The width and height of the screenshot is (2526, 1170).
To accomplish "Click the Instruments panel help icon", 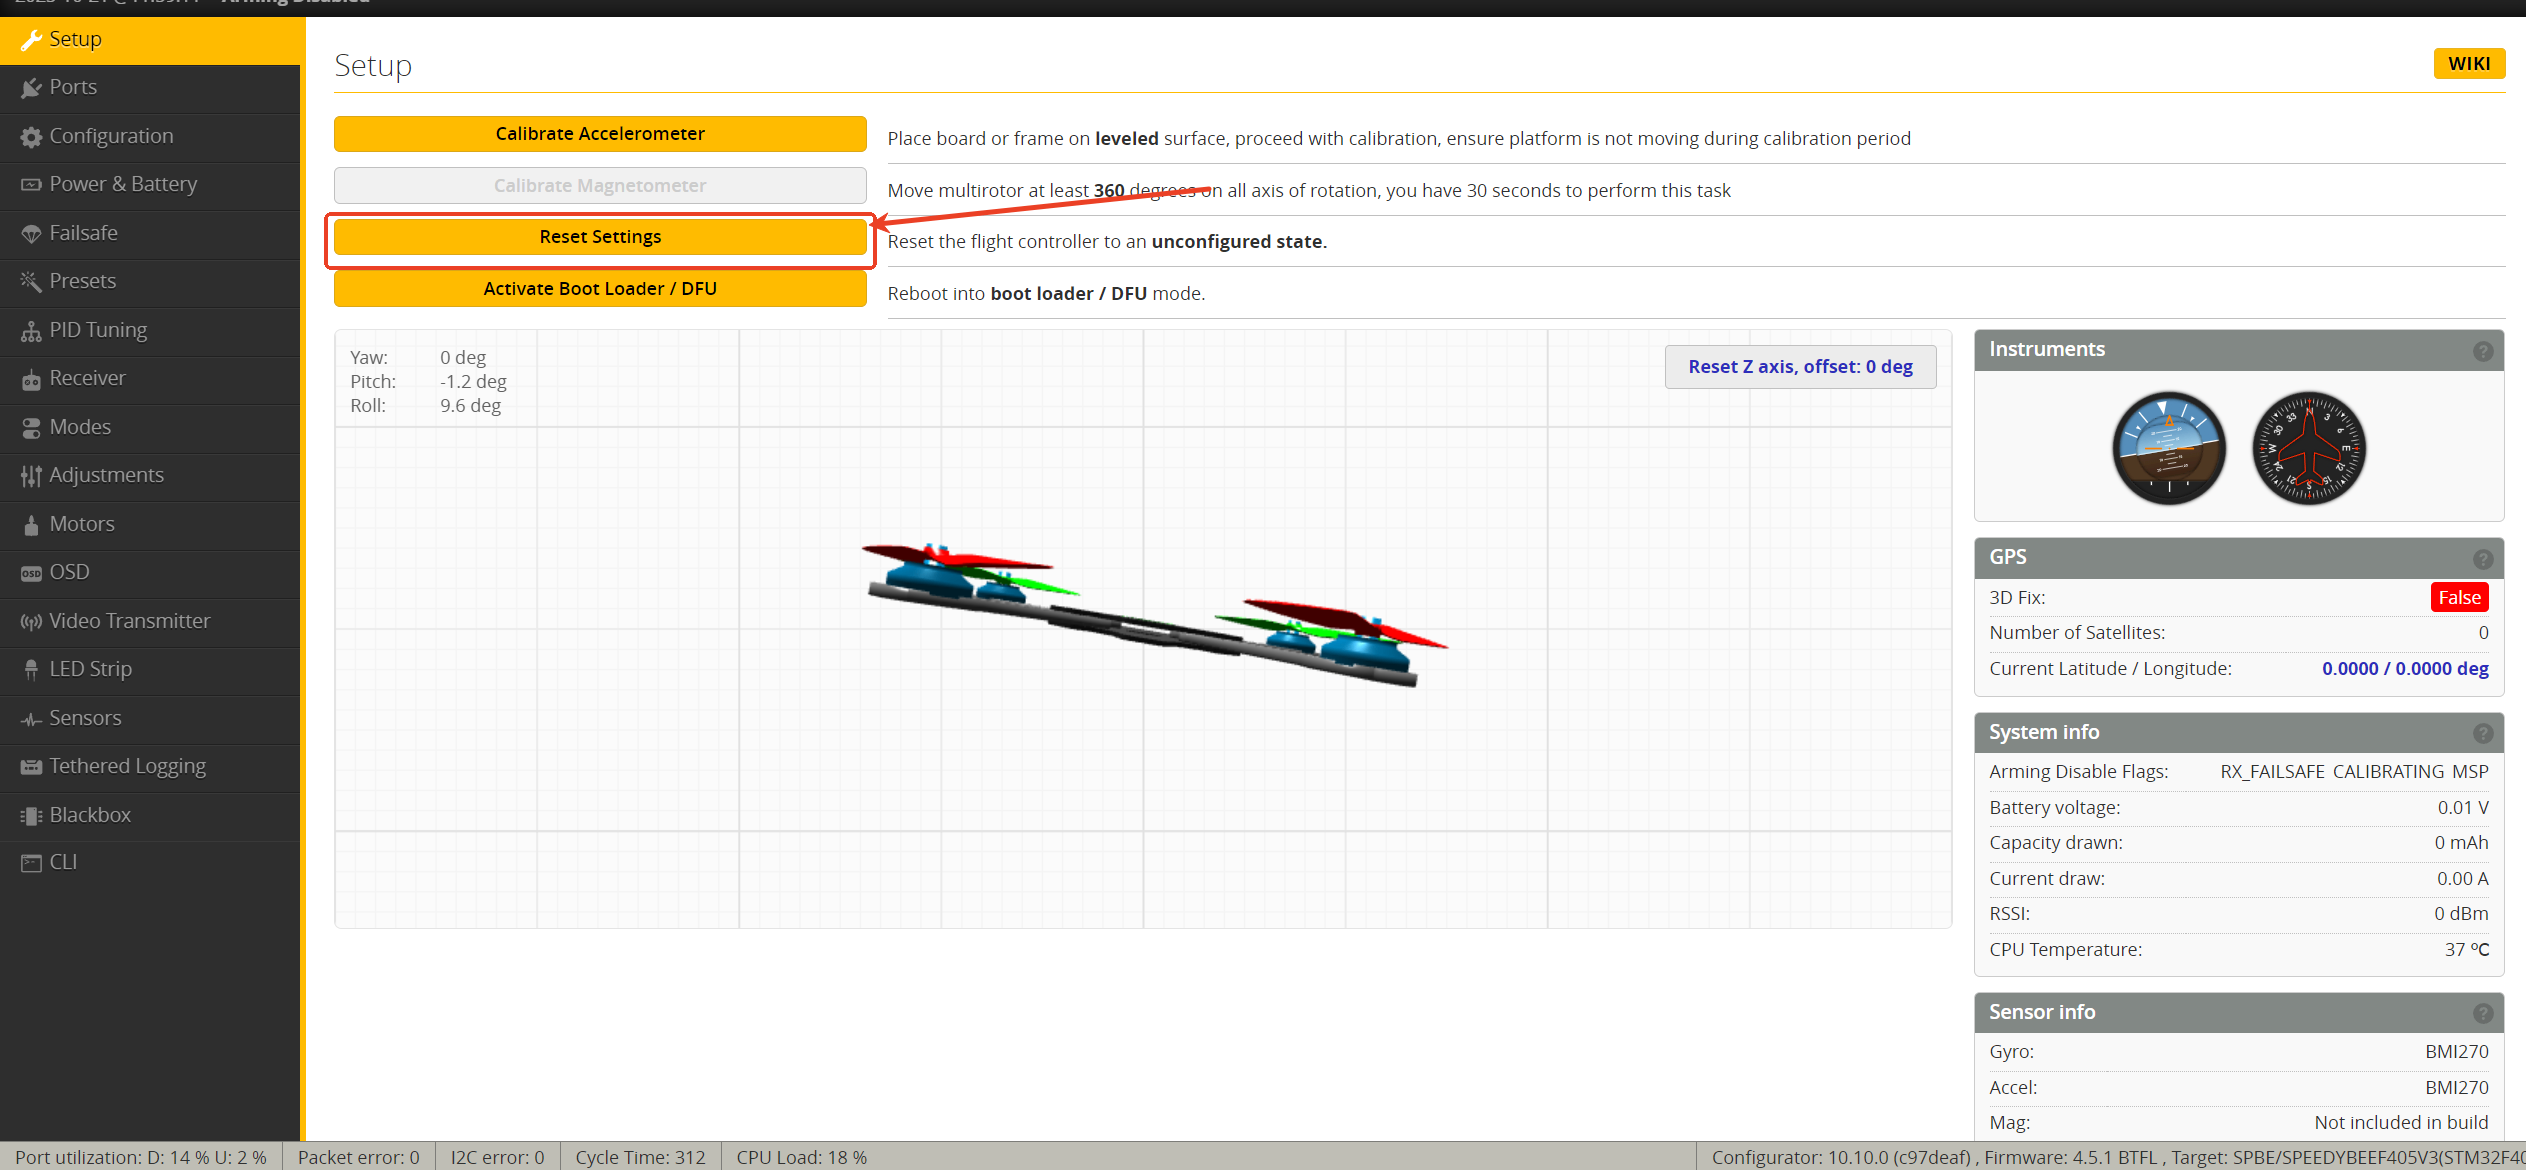I will coord(2482,351).
